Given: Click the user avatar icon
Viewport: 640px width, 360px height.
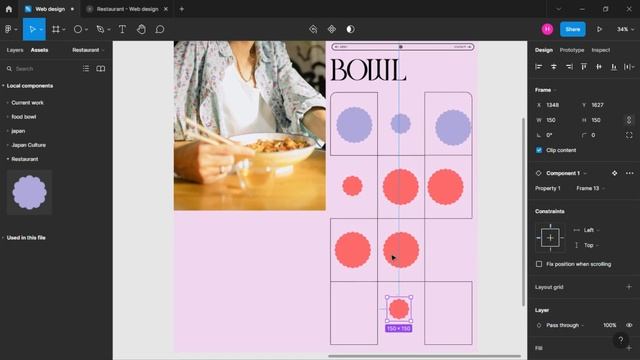Looking at the screenshot, I should pyautogui.click(x=547, y=29).
